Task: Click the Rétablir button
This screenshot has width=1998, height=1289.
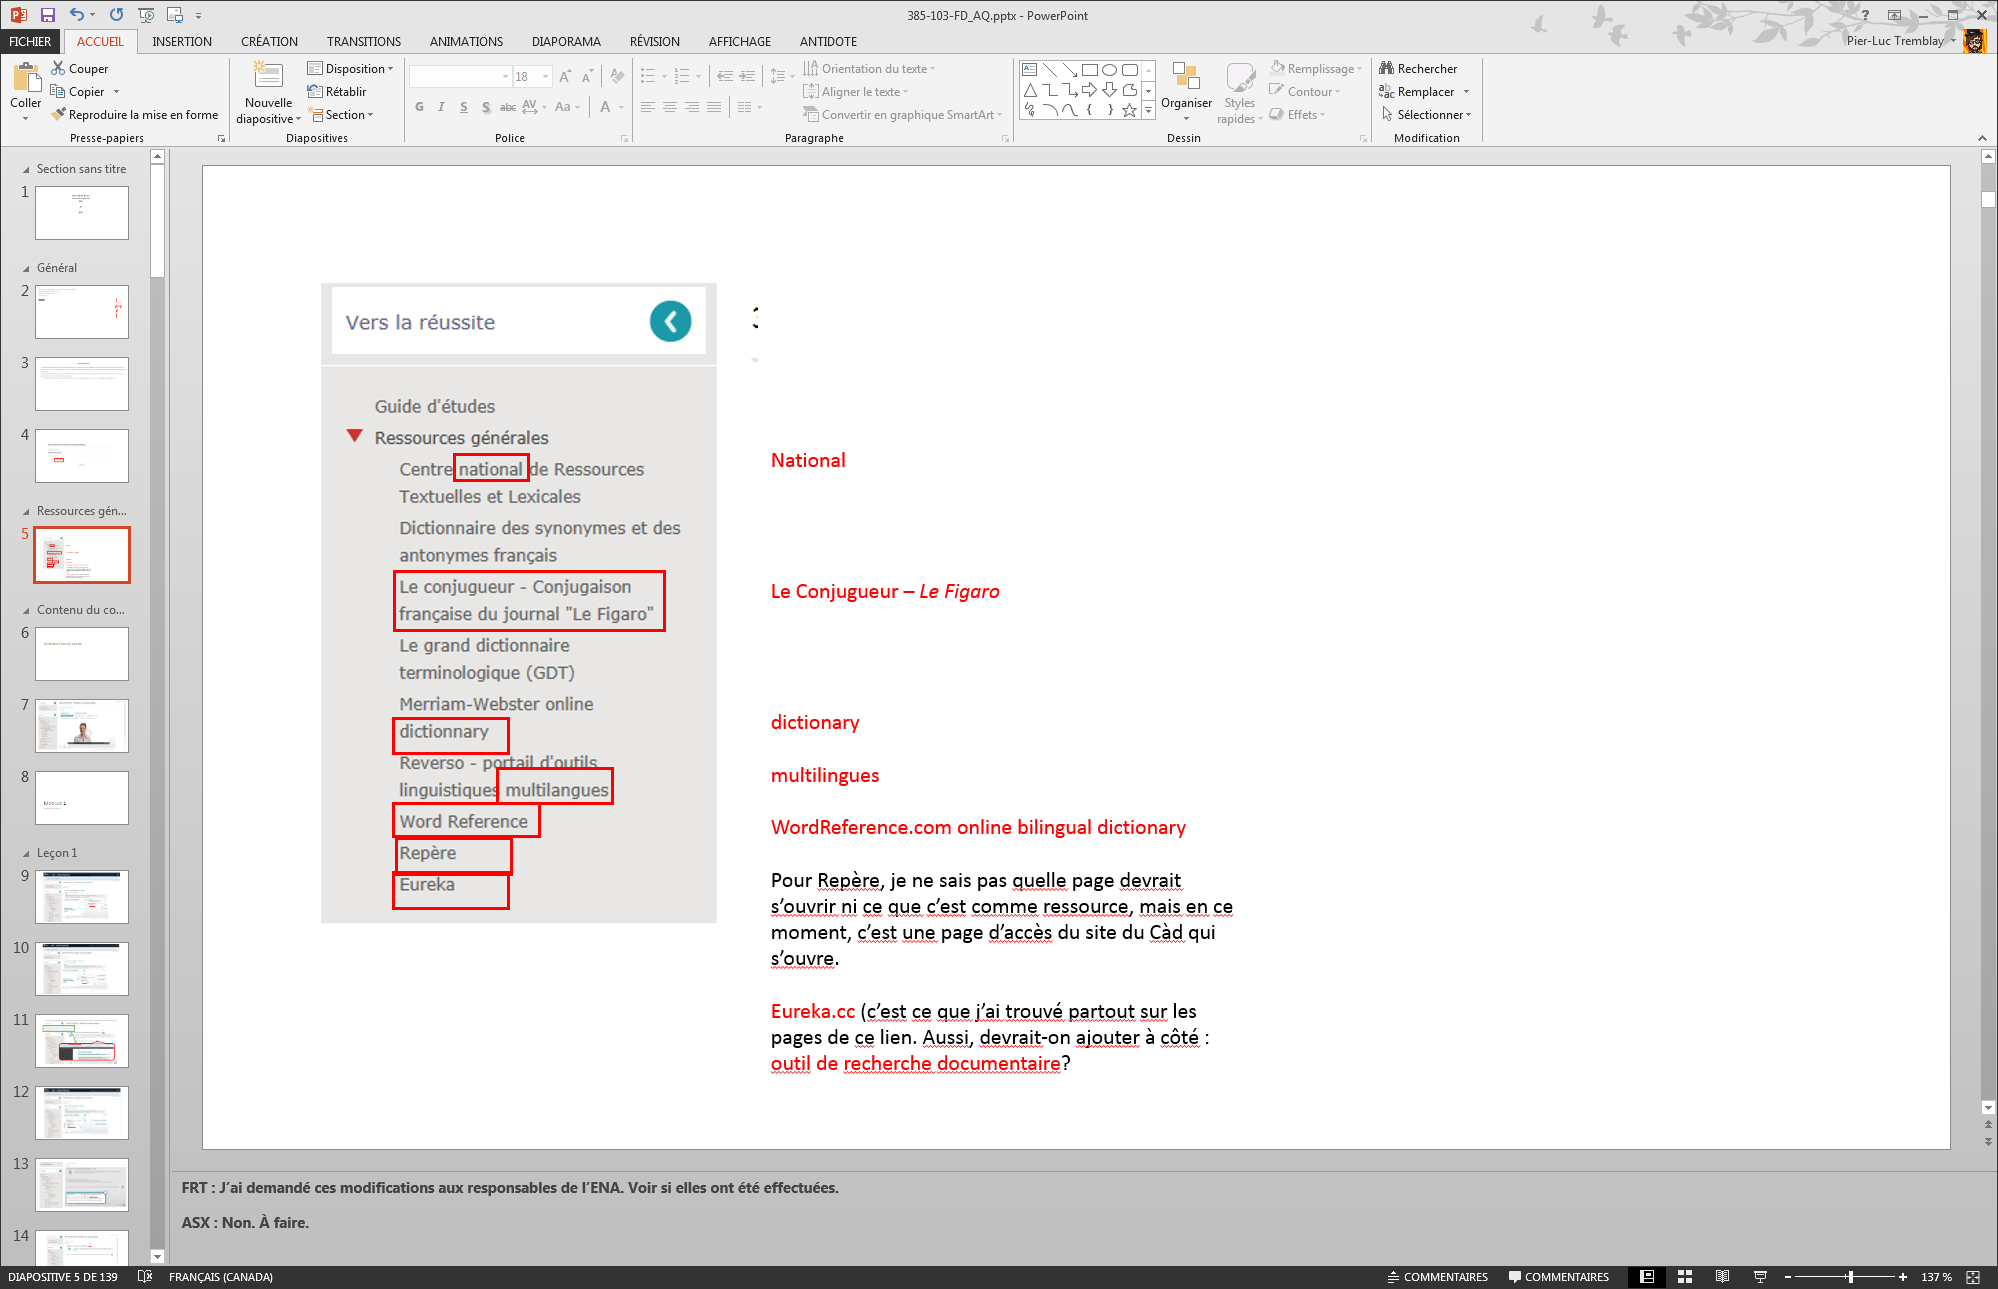Action: [338, 91]
